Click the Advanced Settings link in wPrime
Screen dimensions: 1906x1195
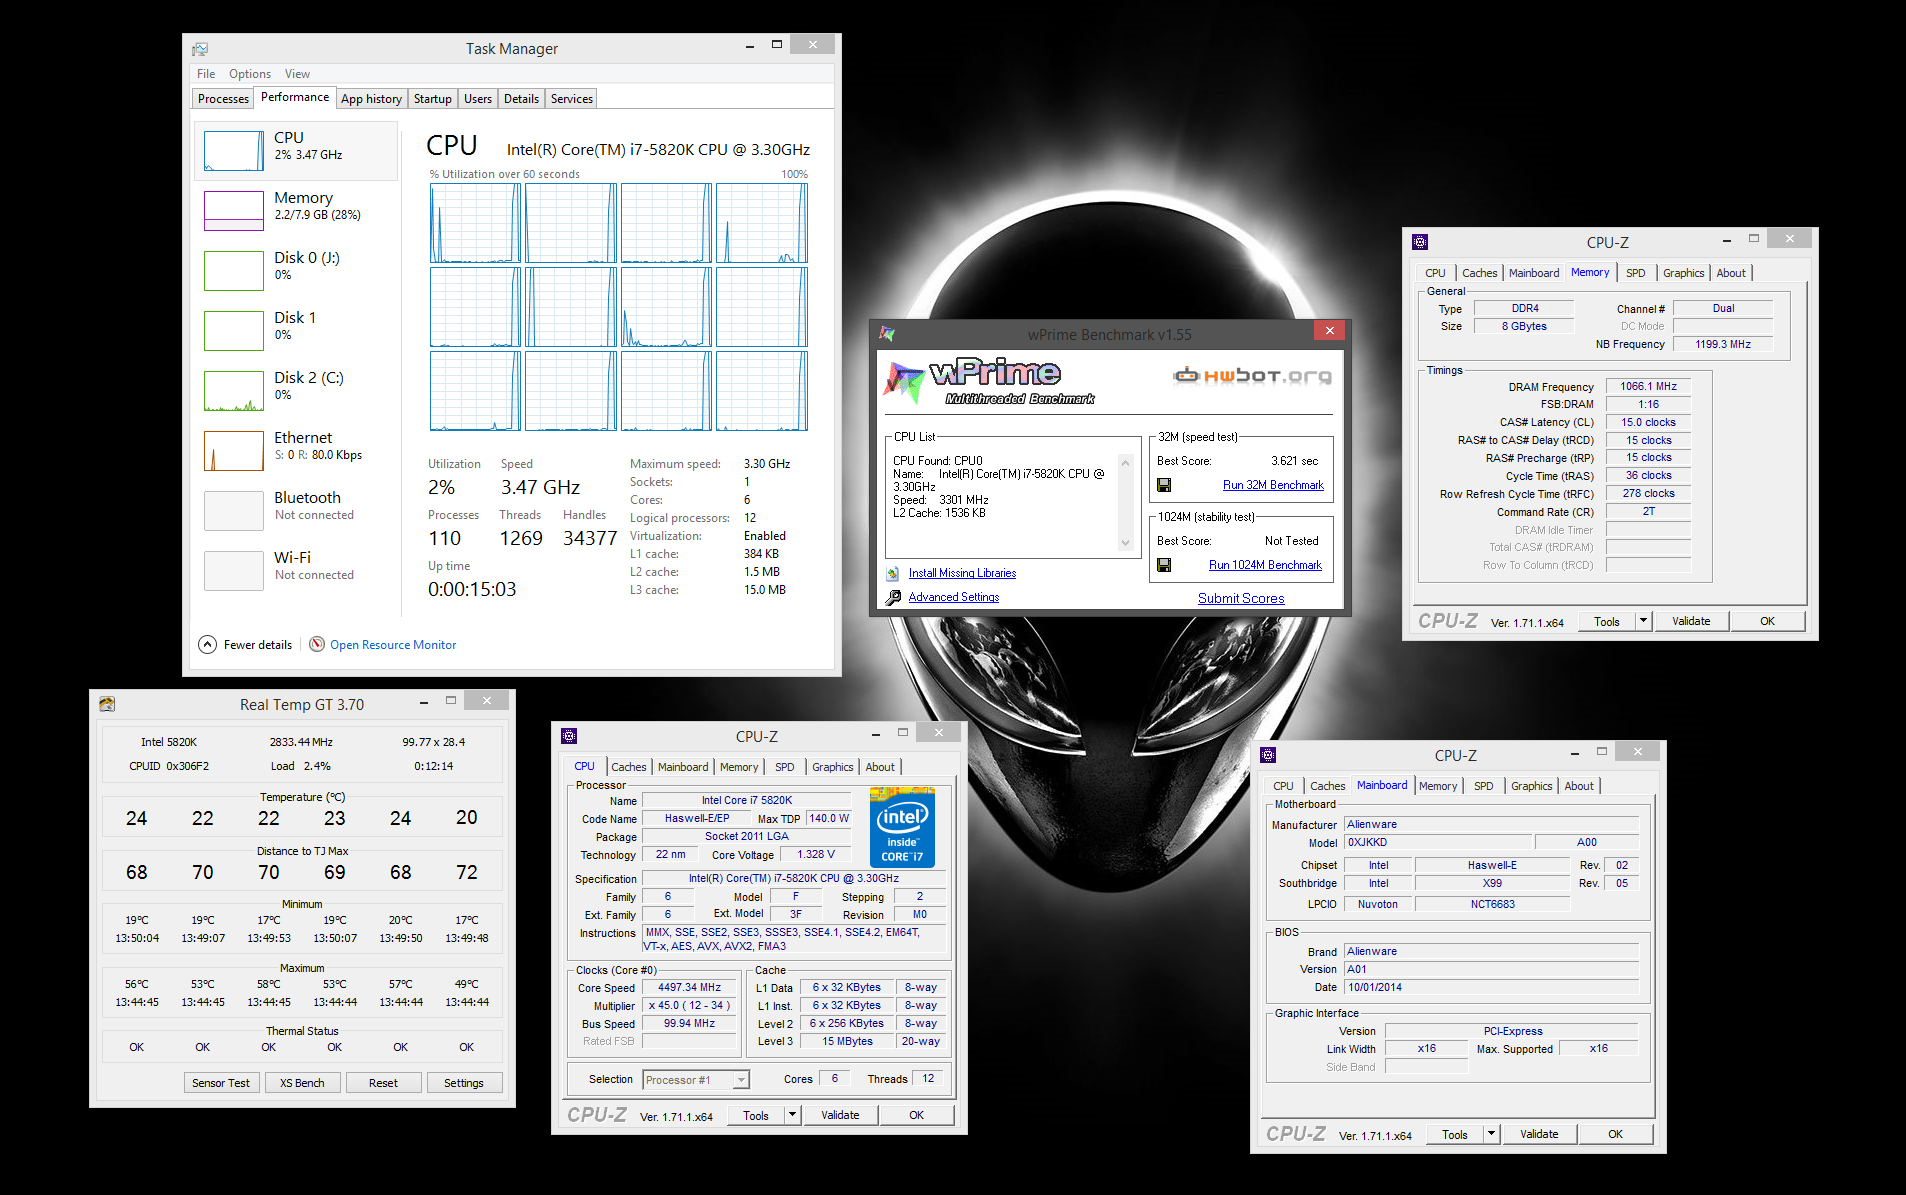(x=954, y=597)
